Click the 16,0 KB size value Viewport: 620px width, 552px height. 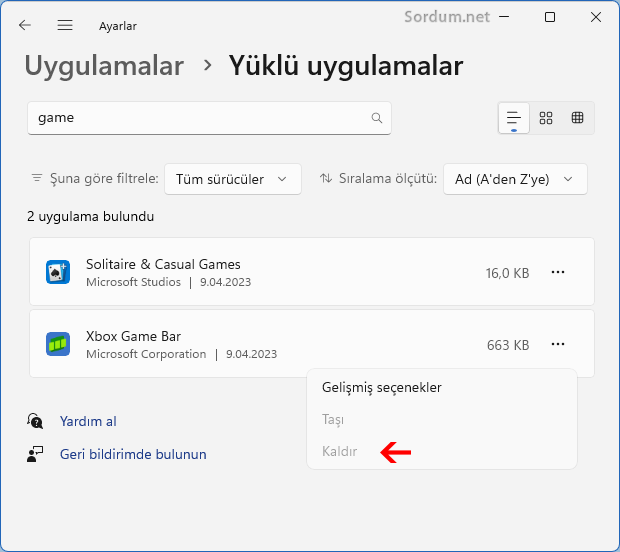tap(507, 273)
